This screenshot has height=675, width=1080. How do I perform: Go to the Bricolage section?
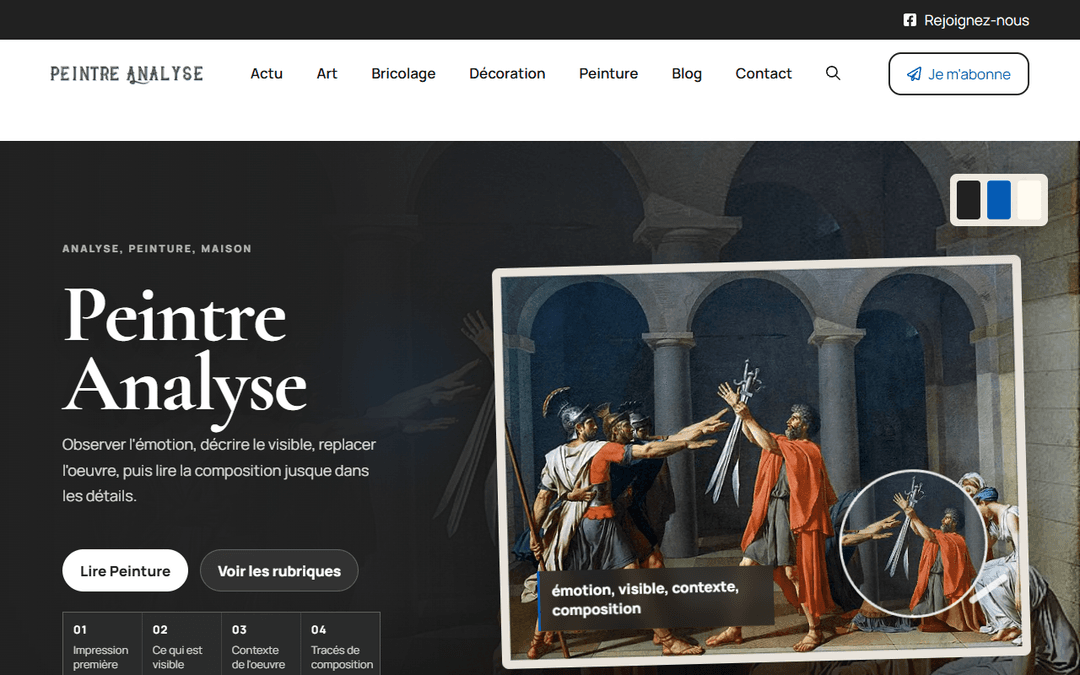[404, 74]
